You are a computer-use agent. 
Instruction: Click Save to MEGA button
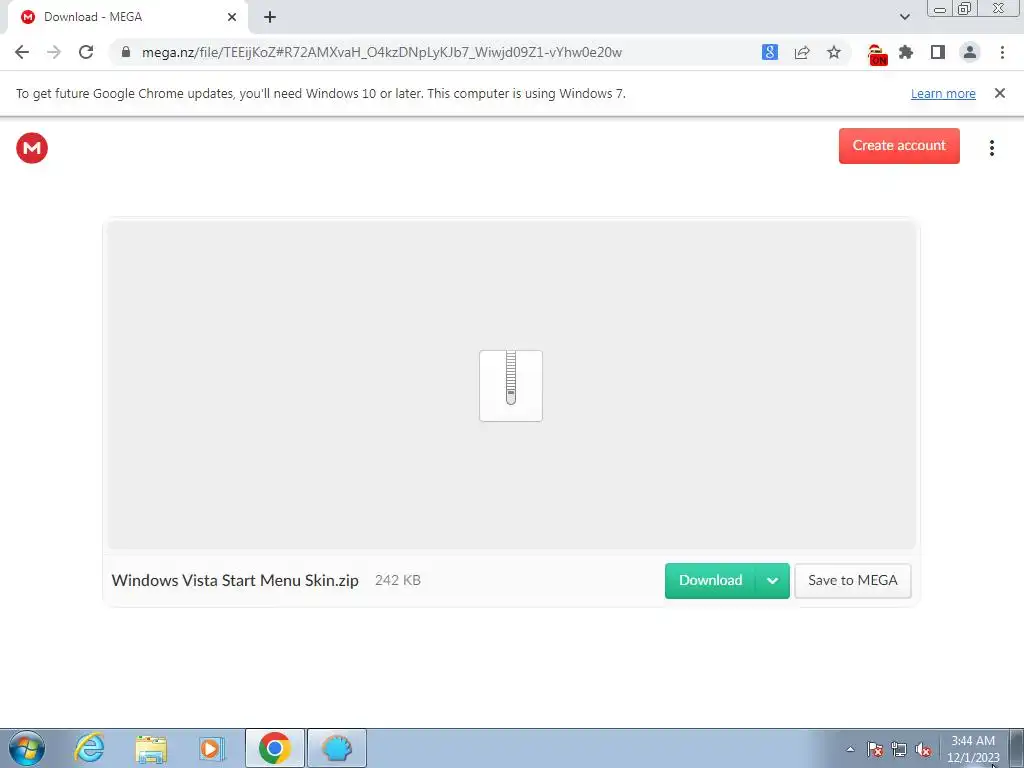tap(852, 581)
